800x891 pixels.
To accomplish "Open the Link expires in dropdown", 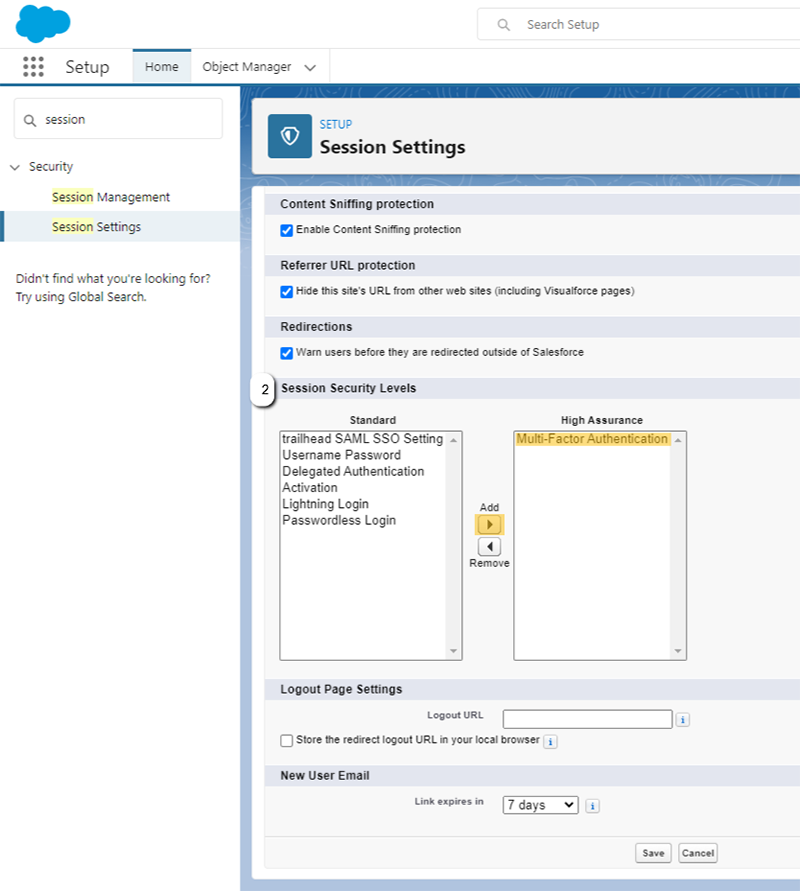I will [540, 805].
